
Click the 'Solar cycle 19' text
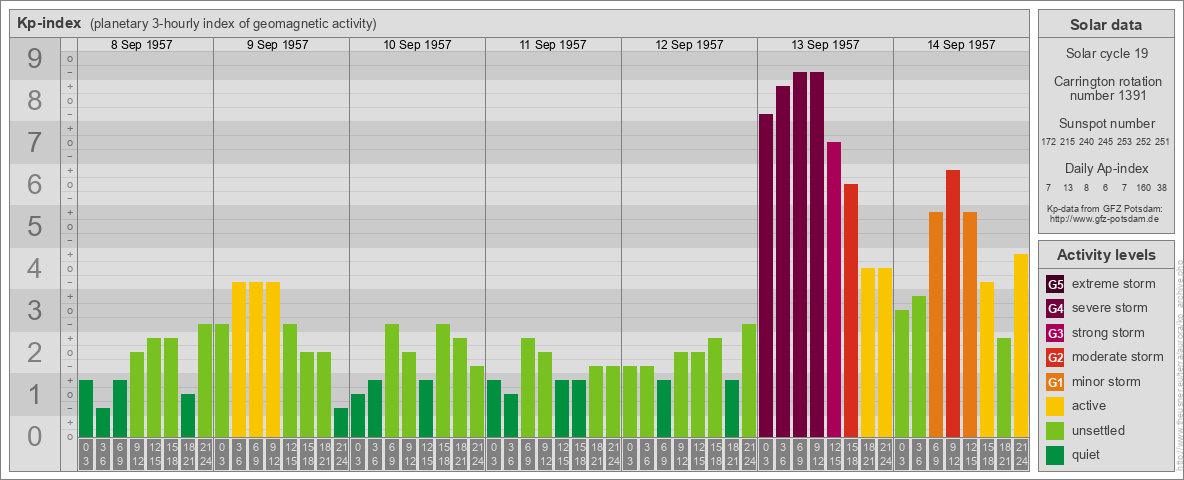[1107, 54]
